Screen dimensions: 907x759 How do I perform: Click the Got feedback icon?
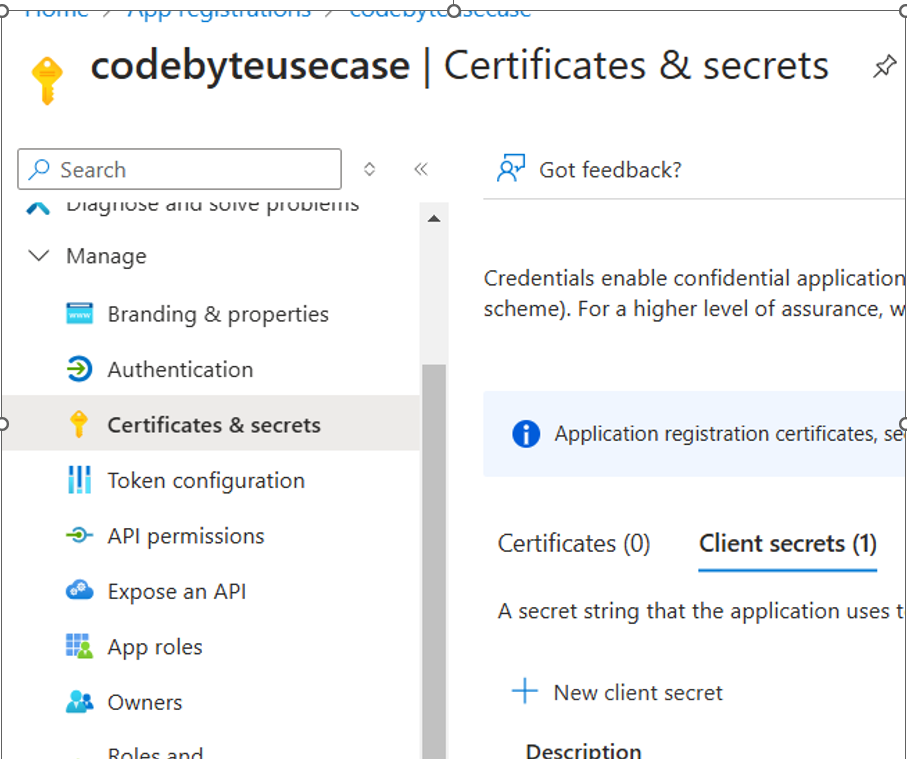pyautogui.click(x=512, y=168)
